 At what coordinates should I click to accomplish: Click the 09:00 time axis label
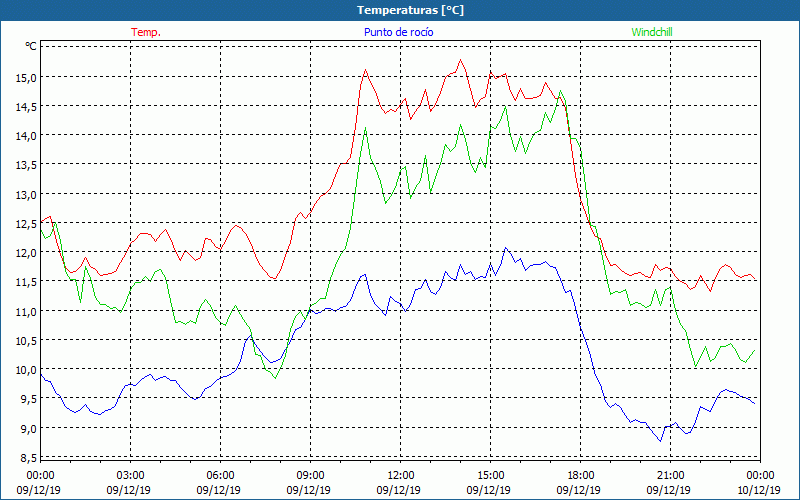pyautogui.click(x=310, y=475)
